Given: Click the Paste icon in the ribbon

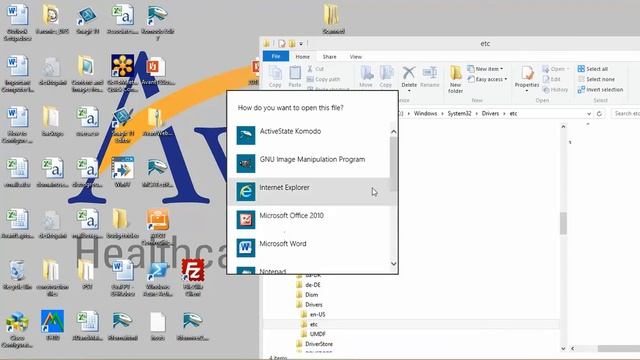Looking at the screenshot, I should pos(295,77).
